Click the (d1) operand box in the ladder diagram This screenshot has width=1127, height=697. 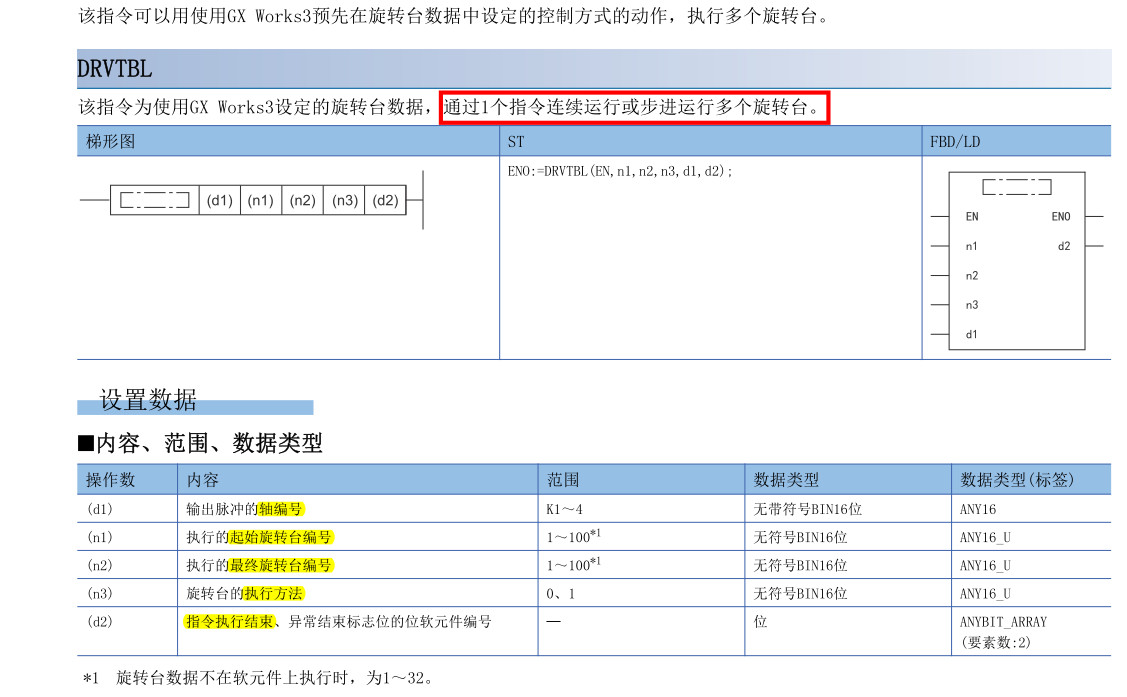tap(219, 200)
